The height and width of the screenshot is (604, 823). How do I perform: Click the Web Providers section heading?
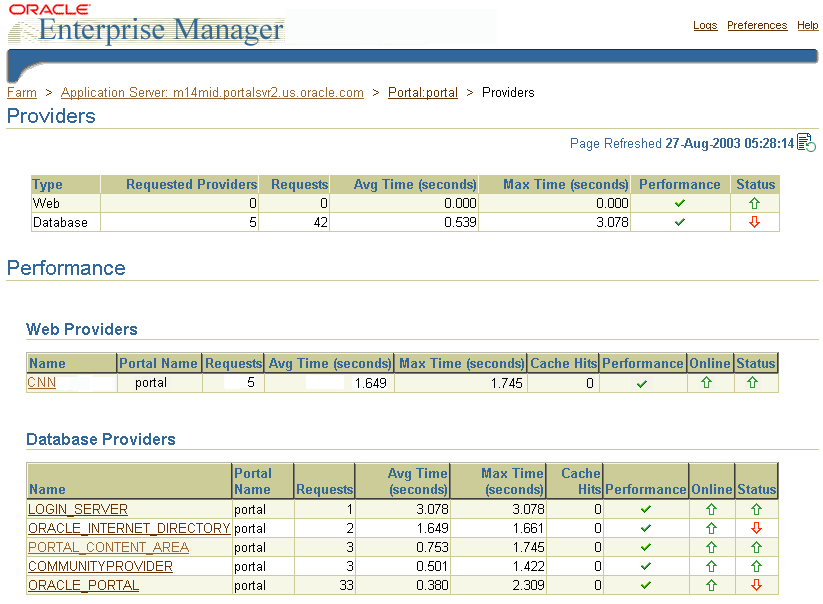82,329
